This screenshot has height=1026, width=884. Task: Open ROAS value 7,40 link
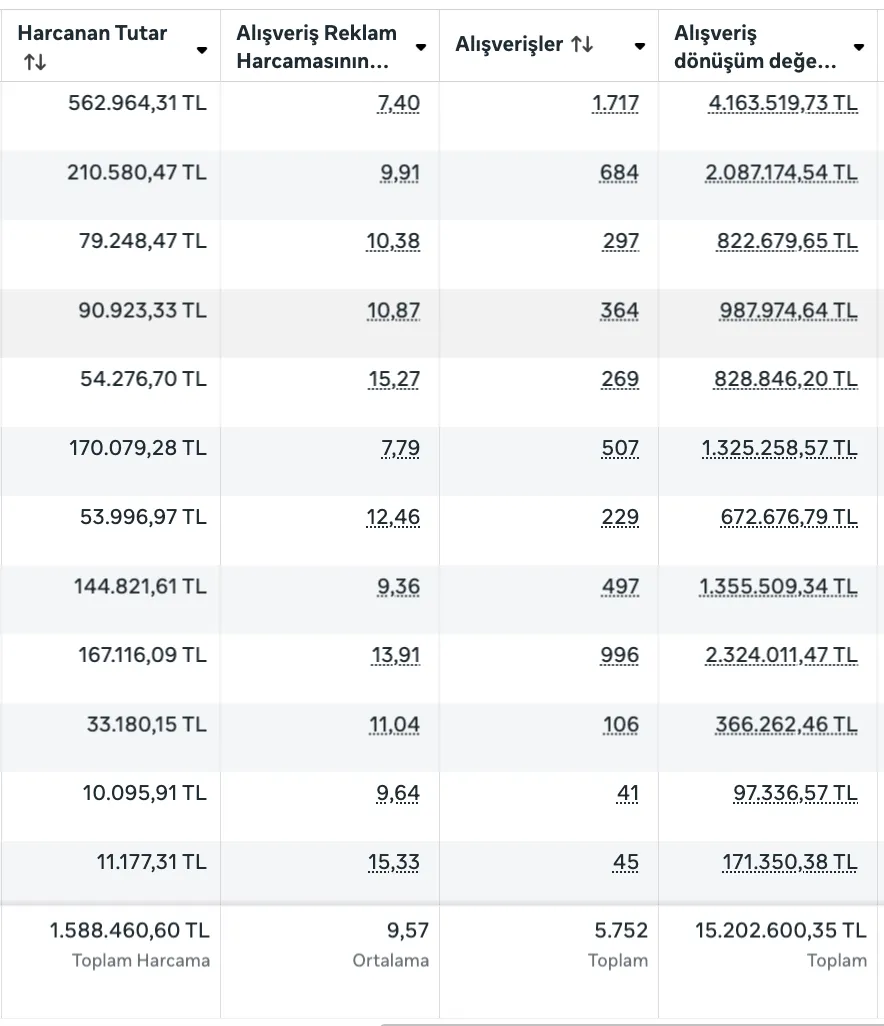tap(398, 103)
